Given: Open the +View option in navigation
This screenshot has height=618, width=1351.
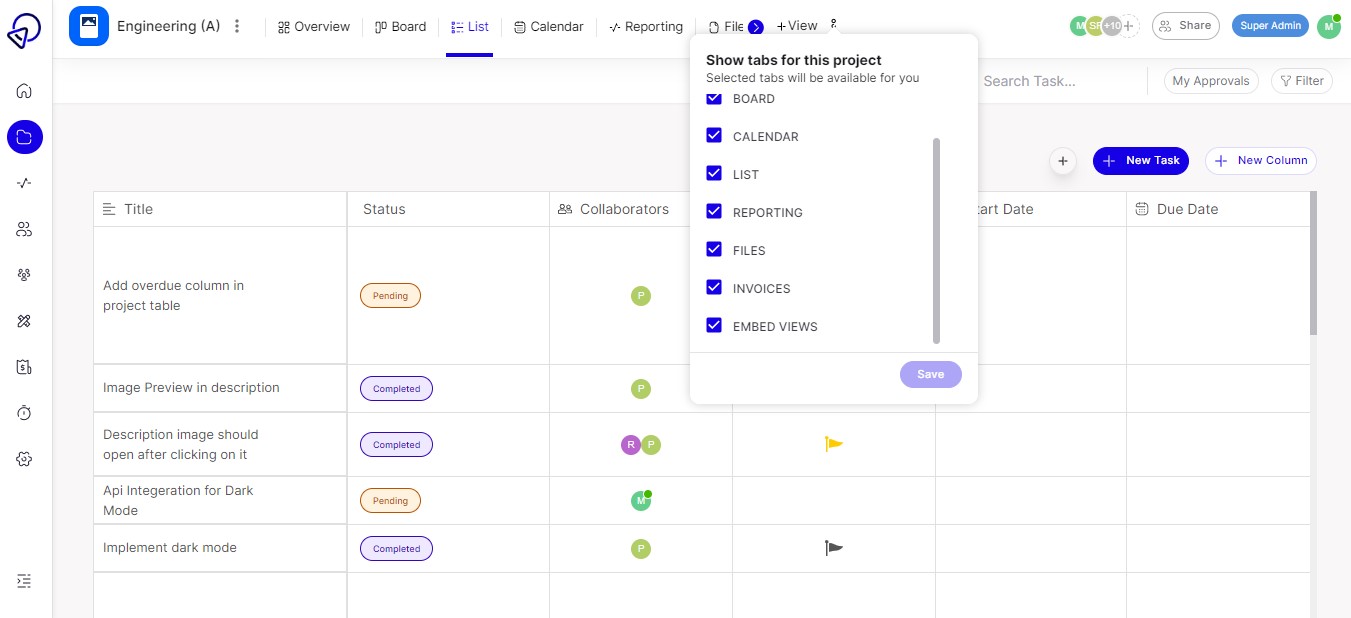Looking at the screenshot, I should pyautogui.click(x=797, y=26).
